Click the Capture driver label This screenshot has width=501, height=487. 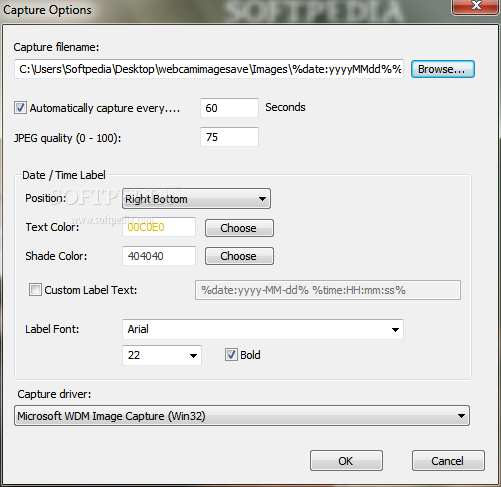click(54, 394)
